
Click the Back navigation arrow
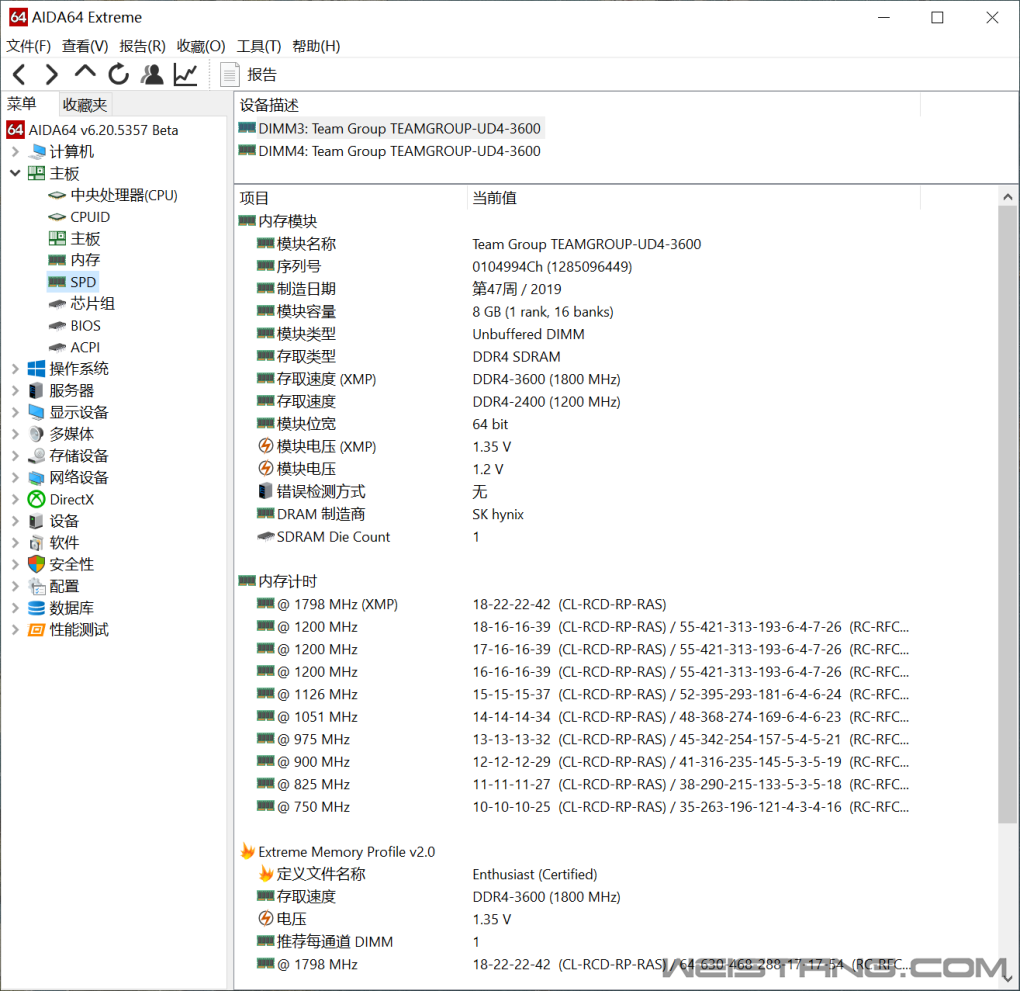coord(19,75)
